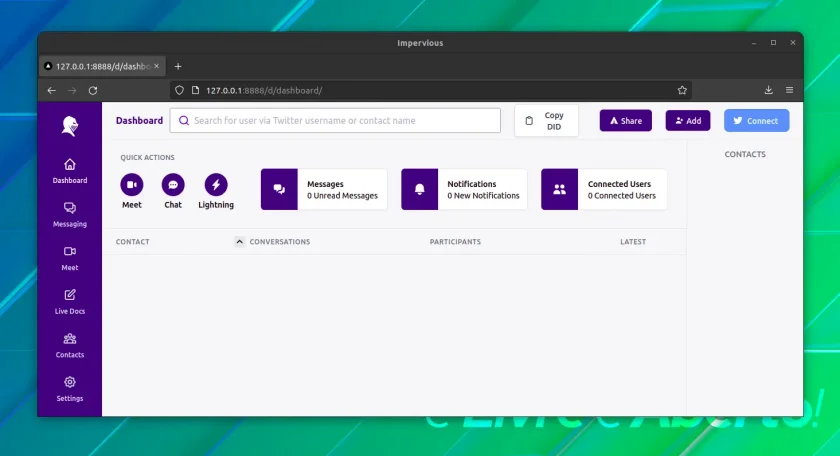The width and height of the screenshot is (840, 456).
Task: Launch the Lightning quick action
Action: (216, 185)
